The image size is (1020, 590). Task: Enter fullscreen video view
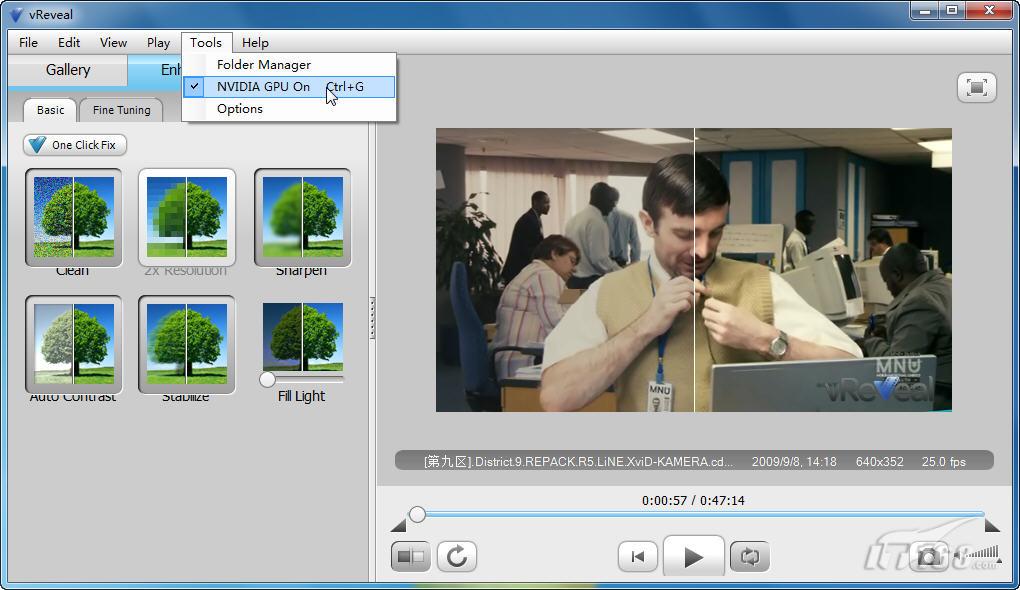tap(976, 87)
